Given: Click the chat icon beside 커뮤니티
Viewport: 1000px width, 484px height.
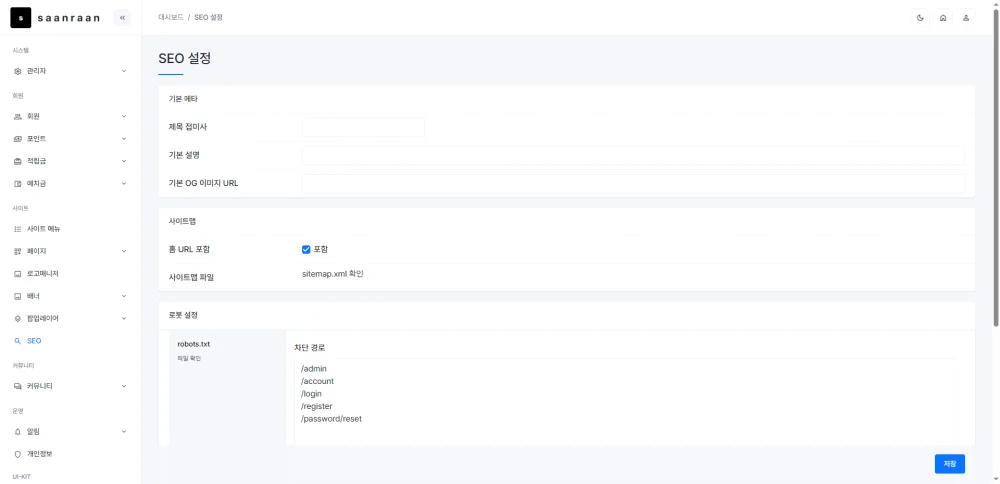Looking at the screenshot, I should [18, 386].
